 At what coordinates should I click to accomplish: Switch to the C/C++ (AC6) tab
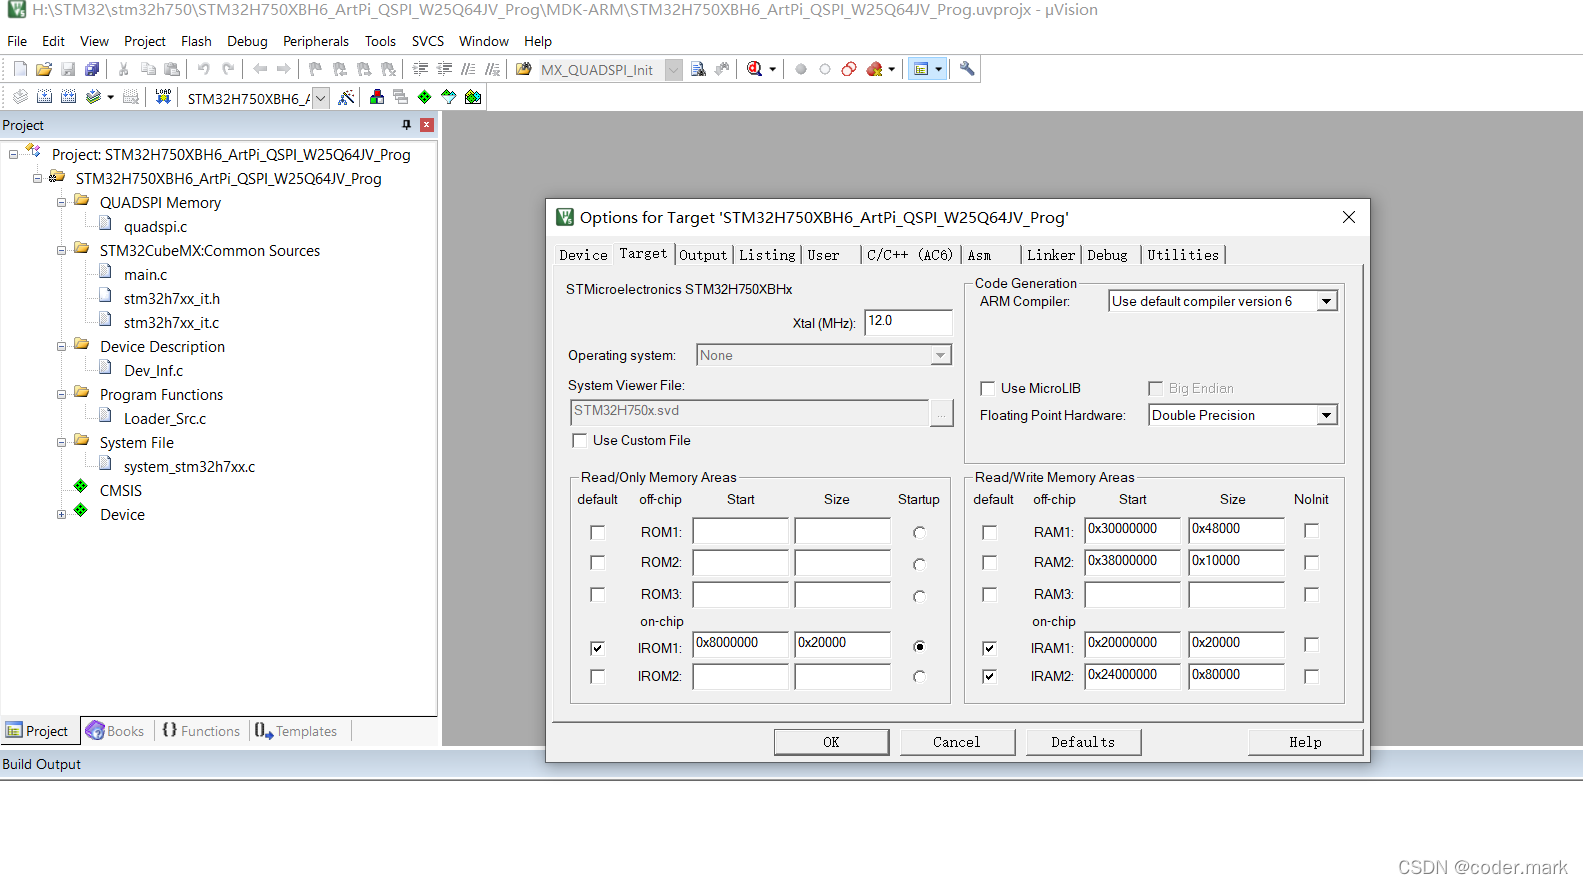(910, 255)
